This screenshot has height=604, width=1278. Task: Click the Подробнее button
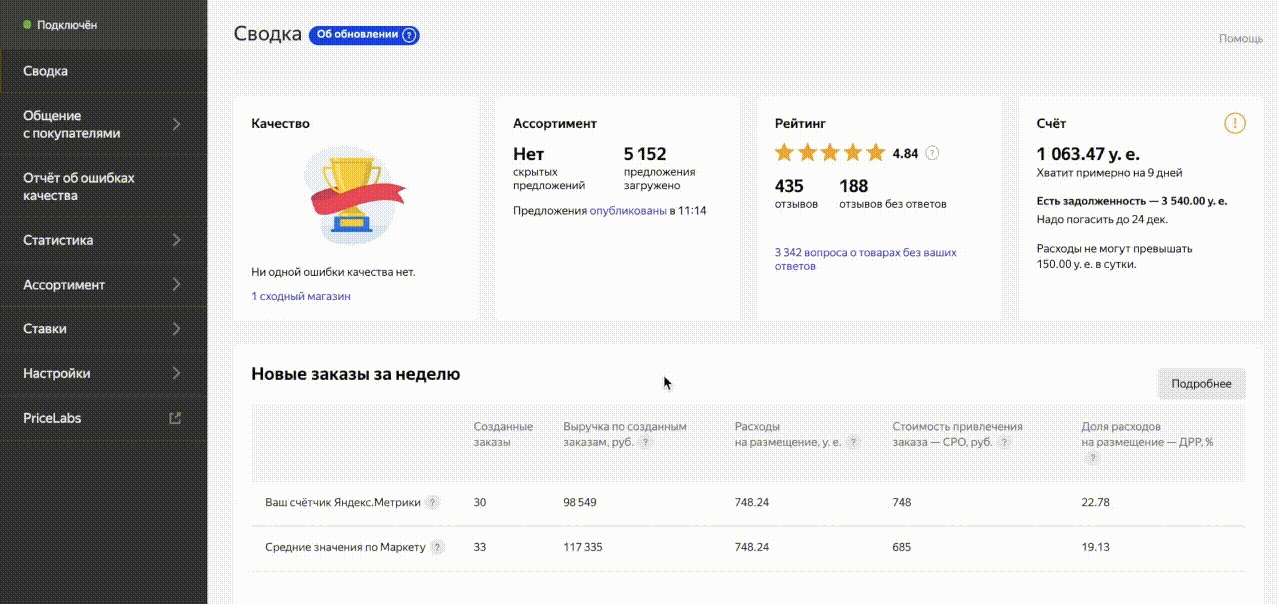[x=1201, y=384]
